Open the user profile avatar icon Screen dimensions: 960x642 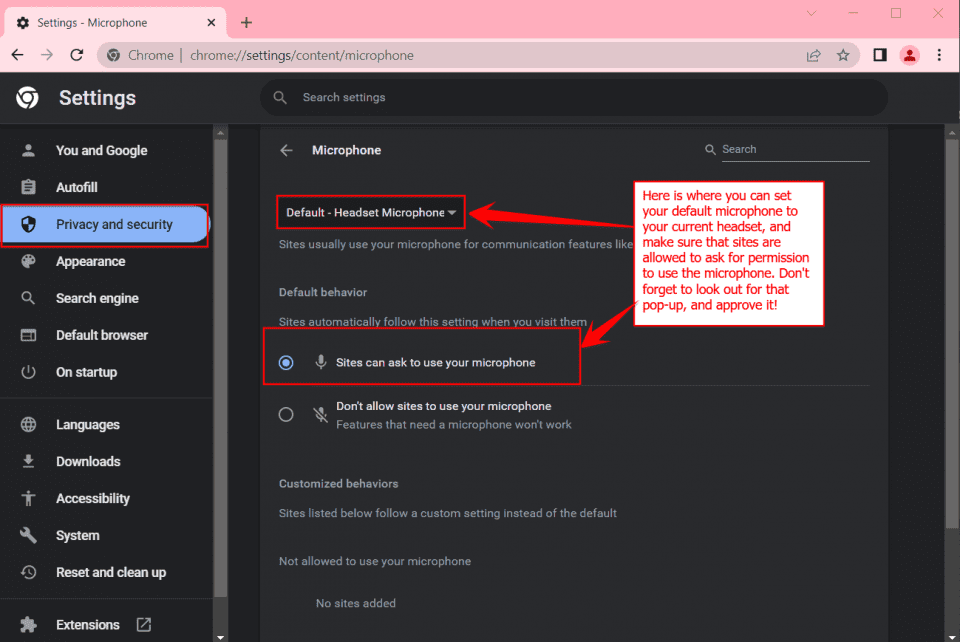(909, 55)
